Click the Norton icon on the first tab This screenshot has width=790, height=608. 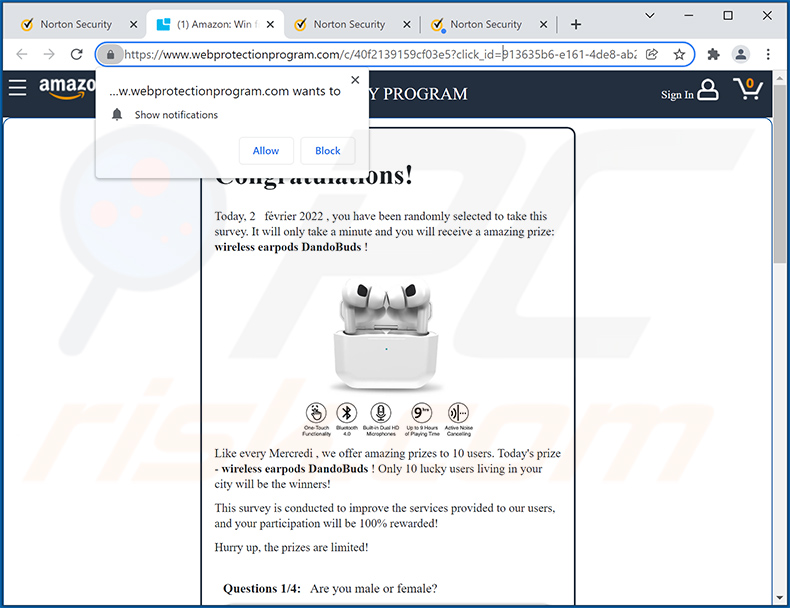(27, 24)
